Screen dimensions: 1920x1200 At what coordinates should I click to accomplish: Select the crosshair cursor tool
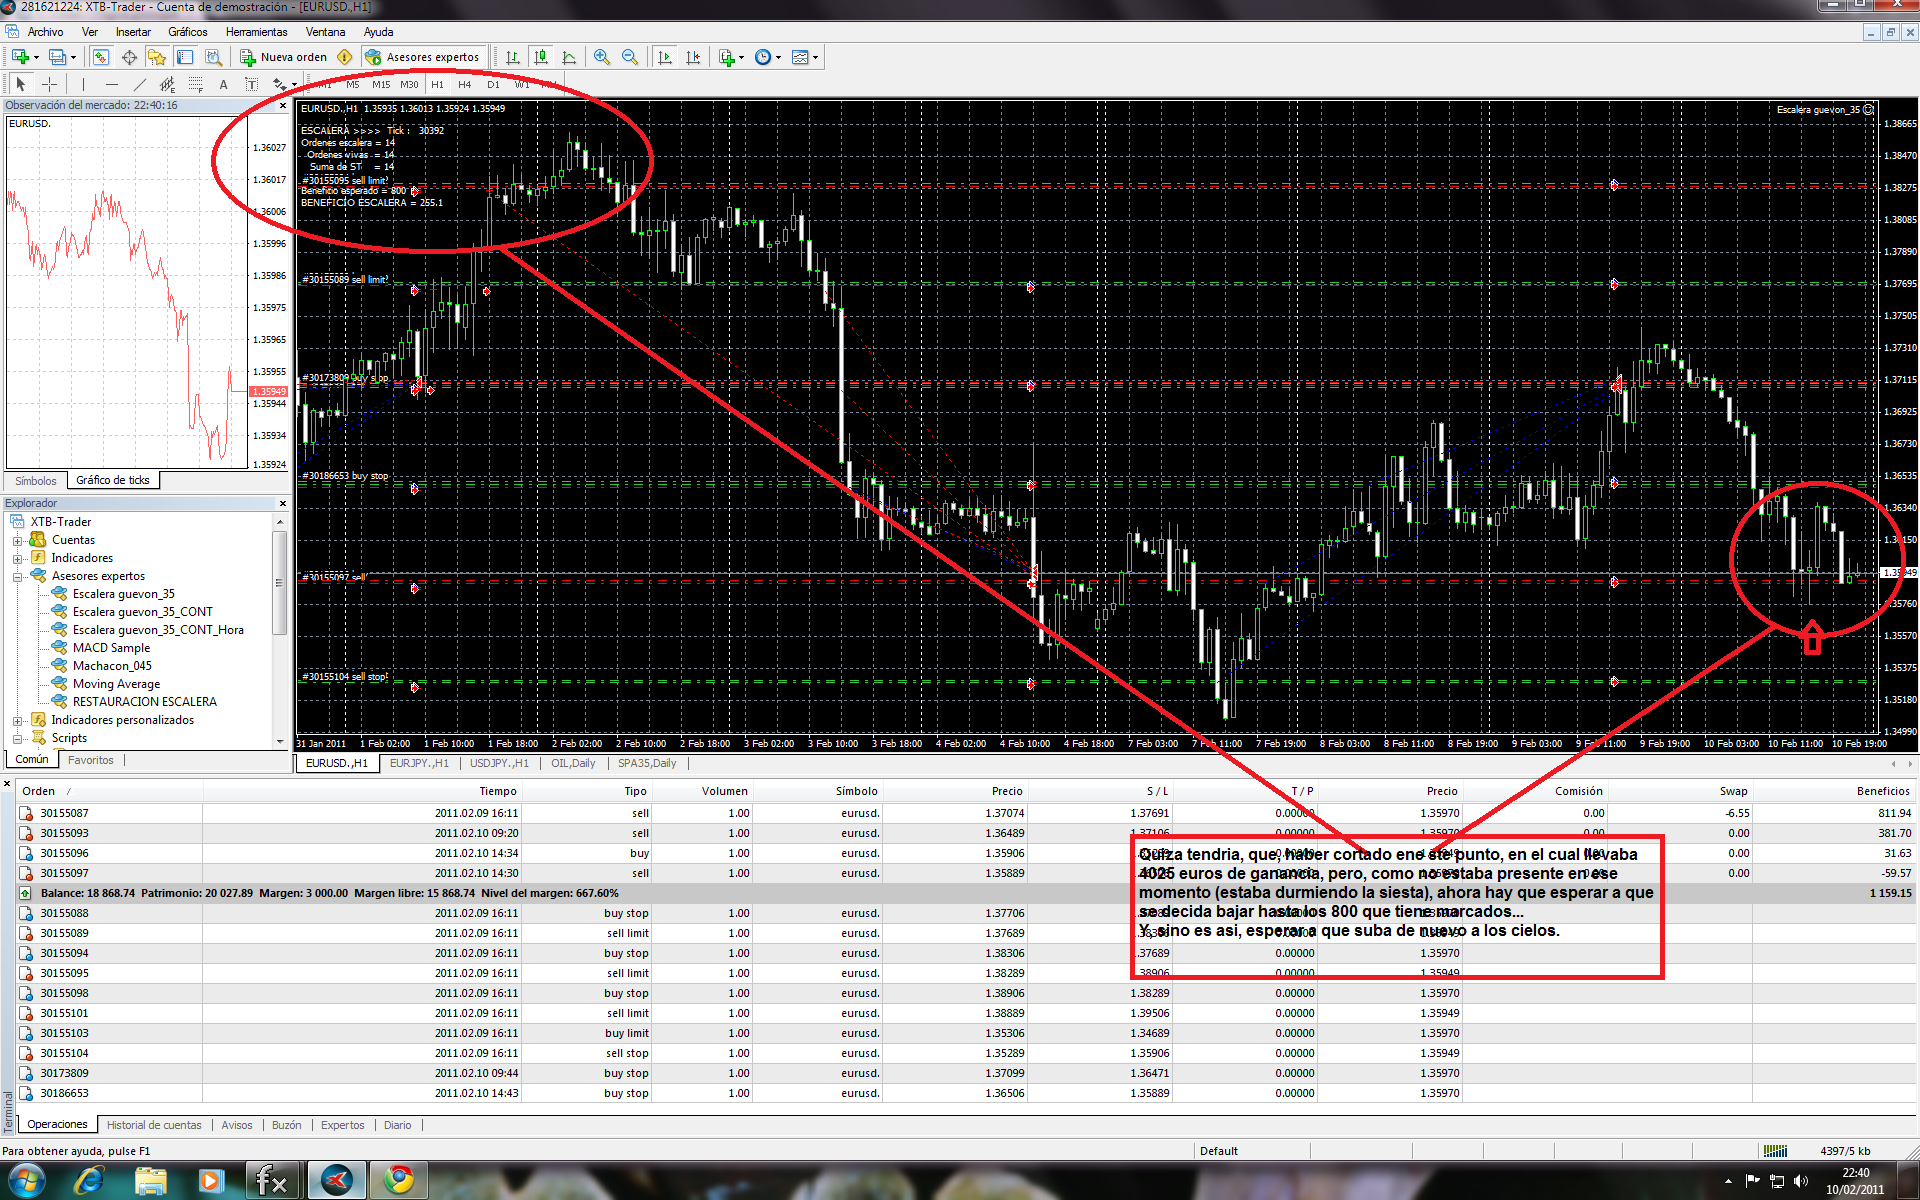49,84
